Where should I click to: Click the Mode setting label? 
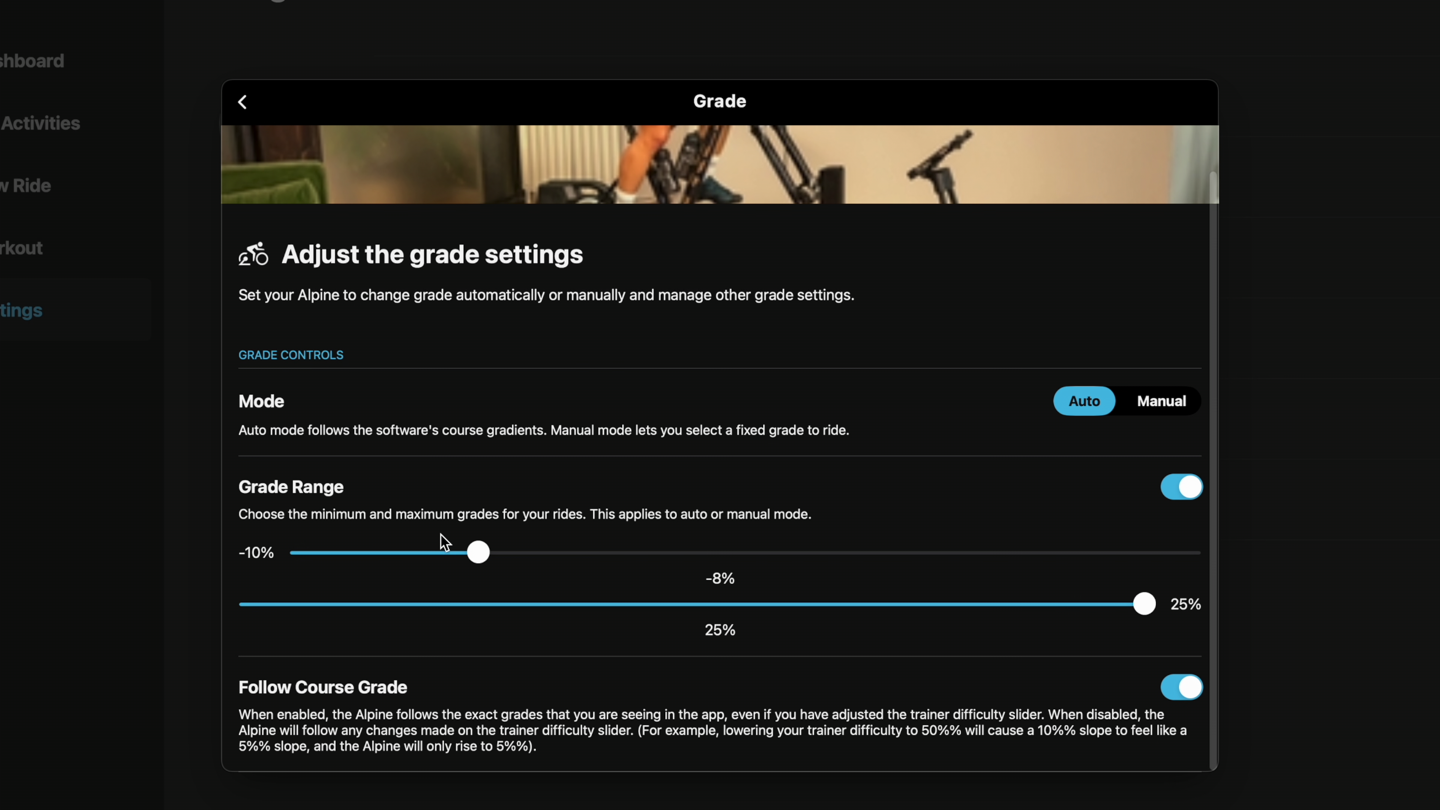tap(261, 401)
